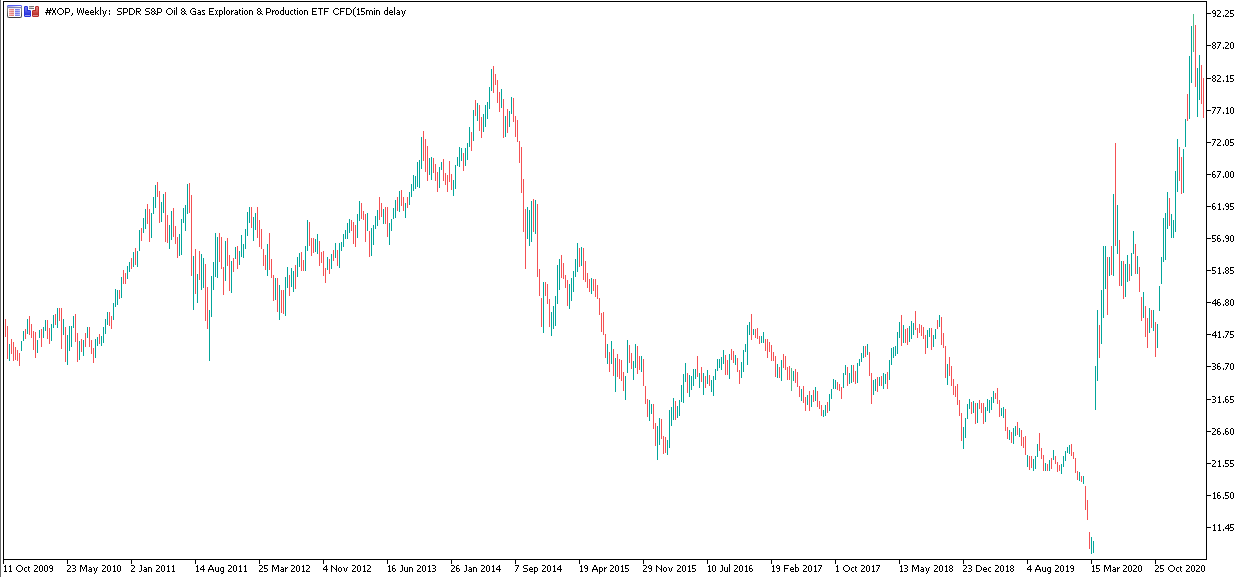Click the 36.70 price axis label

[1224, 367]
